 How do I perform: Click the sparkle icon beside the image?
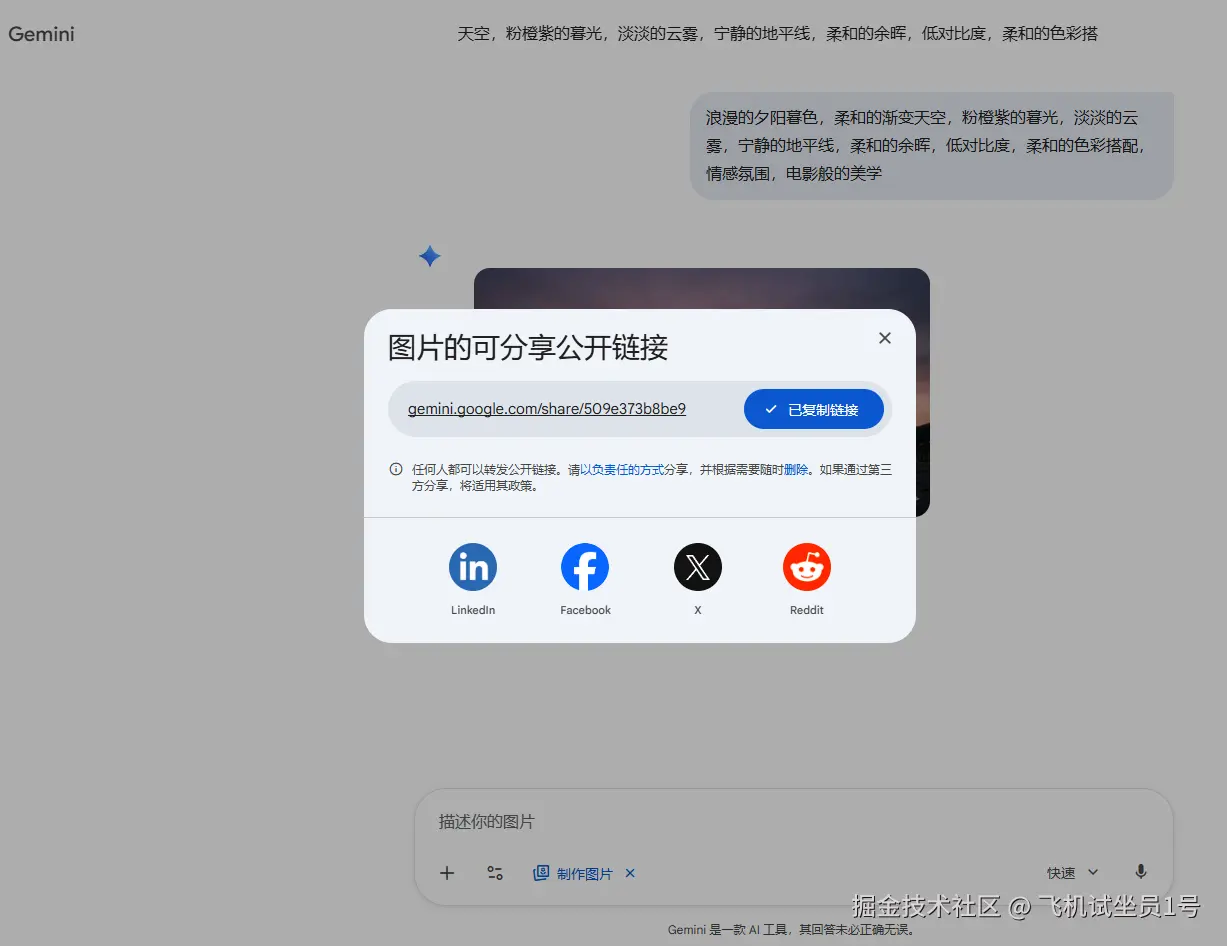coord(429,256)
